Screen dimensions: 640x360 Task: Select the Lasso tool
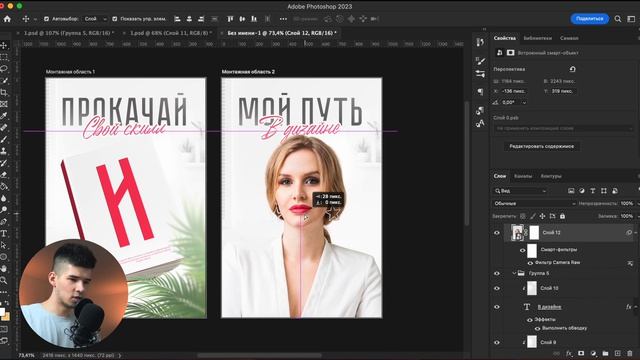pos(4,69)
